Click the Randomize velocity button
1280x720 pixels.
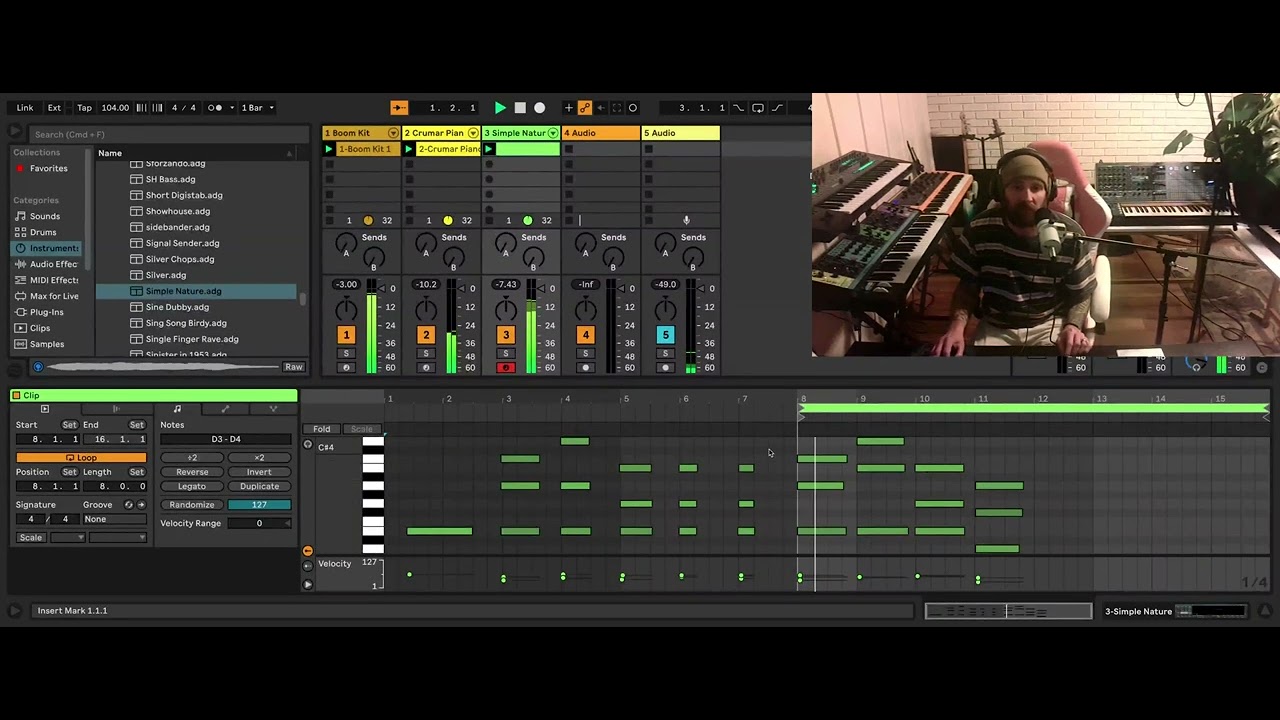click(x=192, y=505)
